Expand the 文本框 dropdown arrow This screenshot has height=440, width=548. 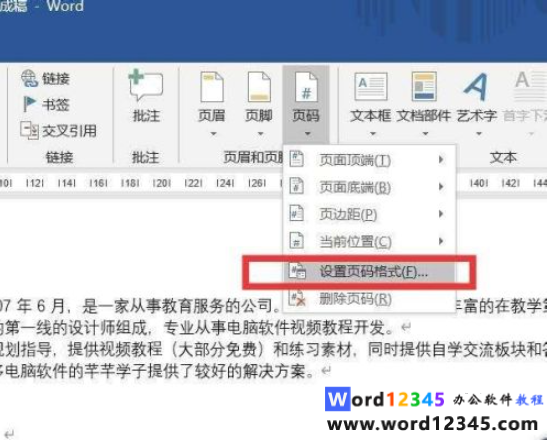373,134
